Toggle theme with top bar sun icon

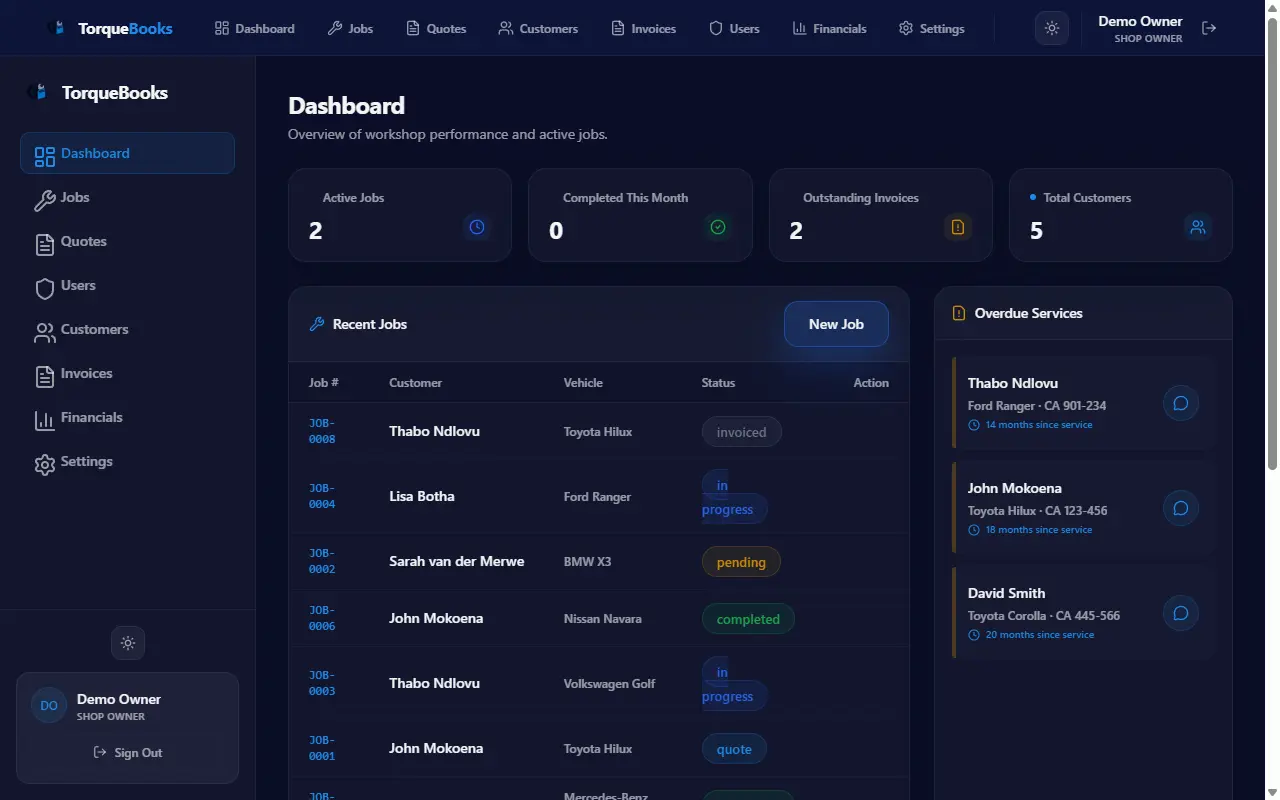[1052, 28]
